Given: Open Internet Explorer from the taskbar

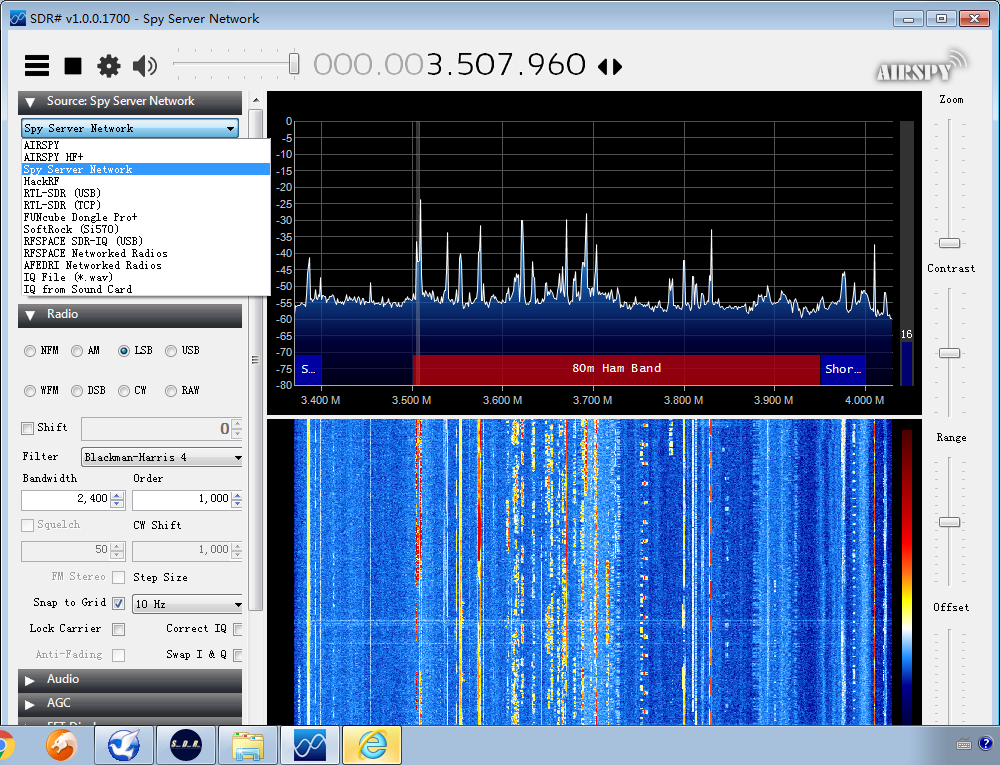Looking at the screenshot, I should click(x=372, y=745).
